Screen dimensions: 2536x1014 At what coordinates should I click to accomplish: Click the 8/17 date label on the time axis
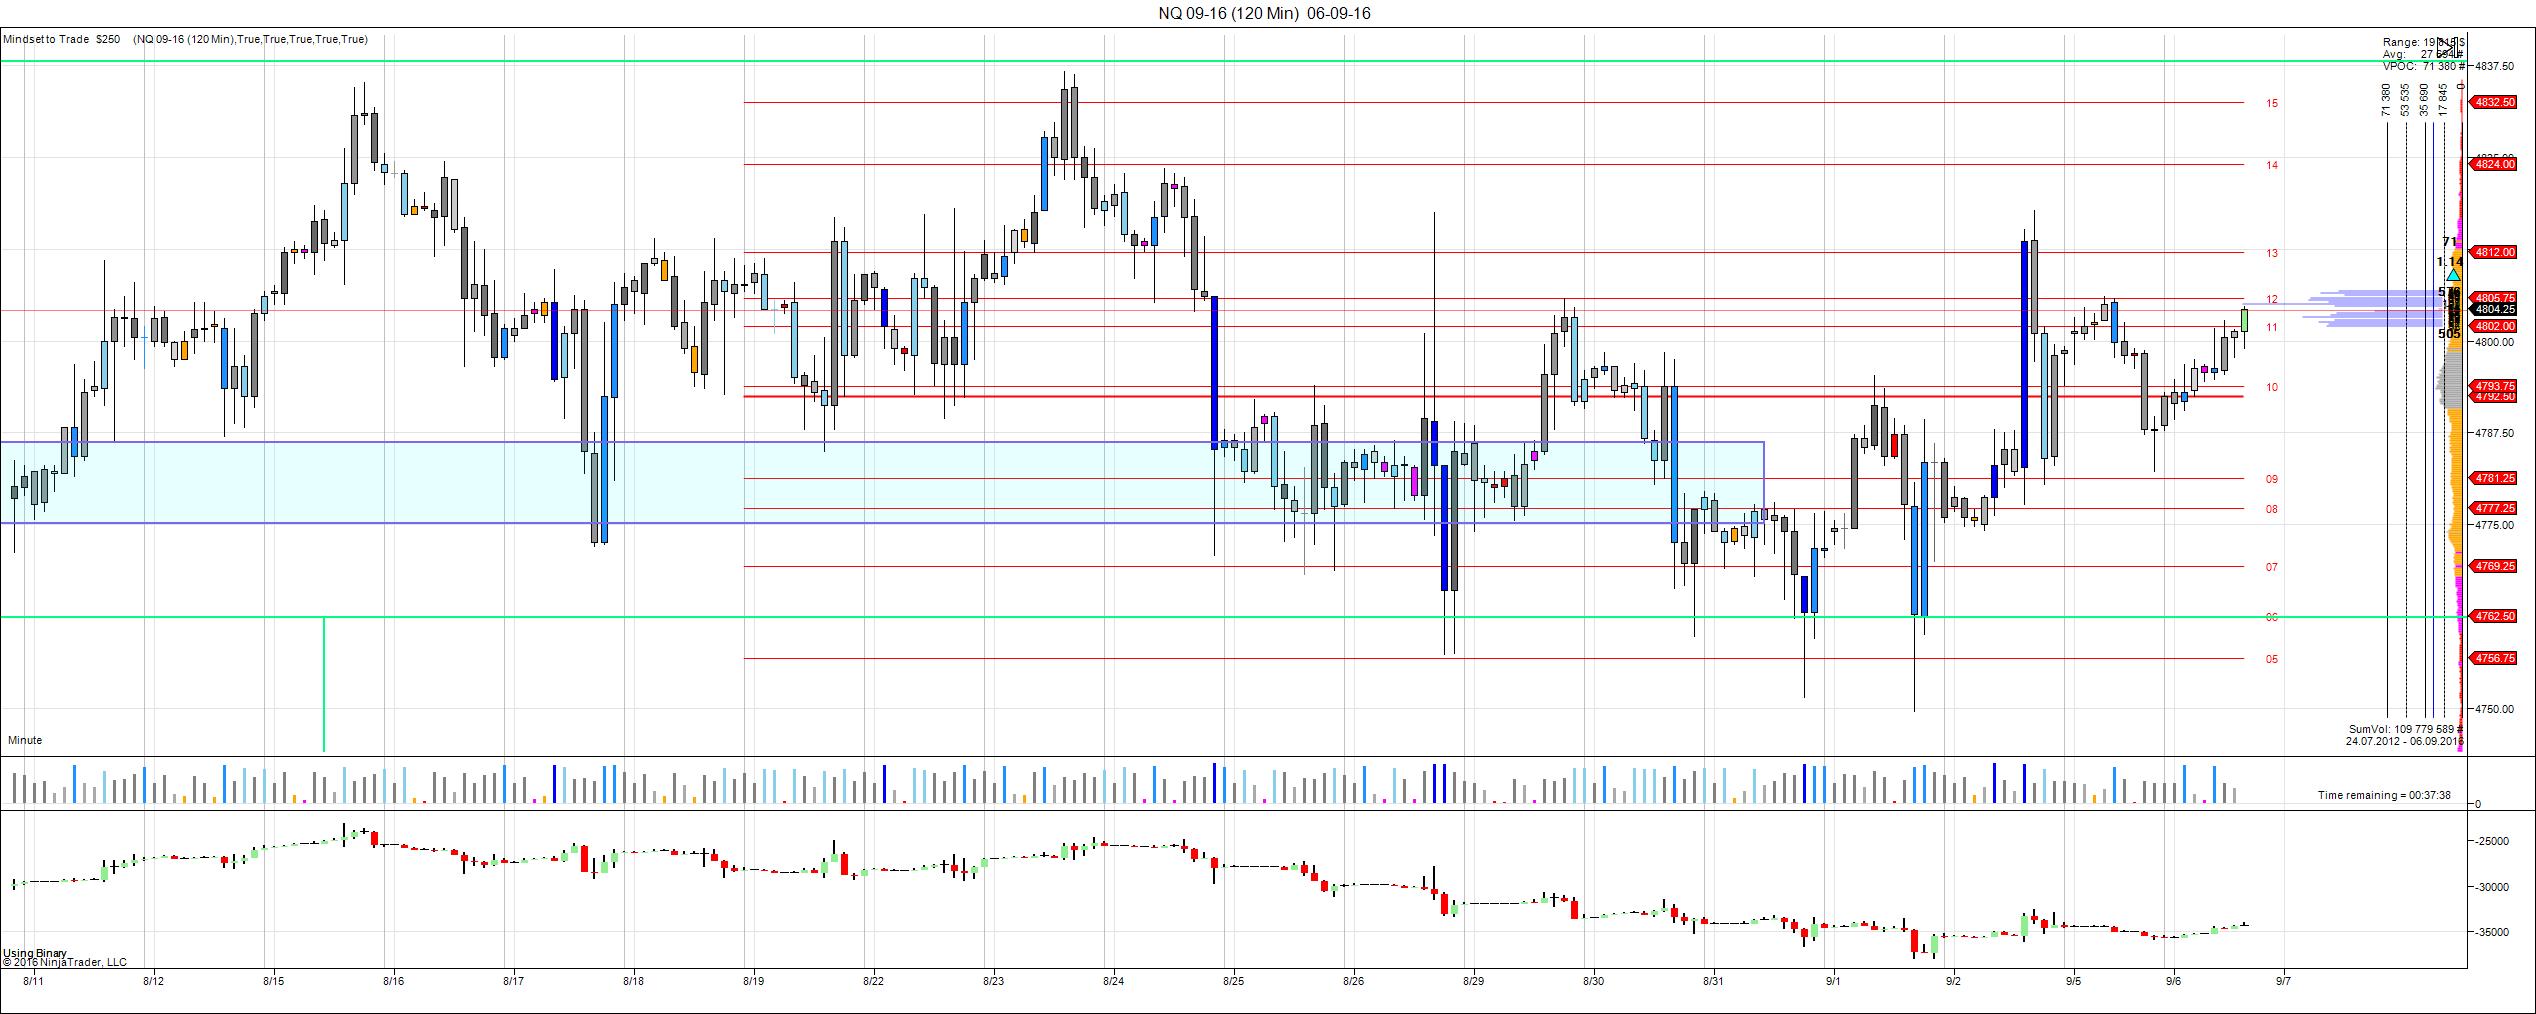[x=513, y=982]
